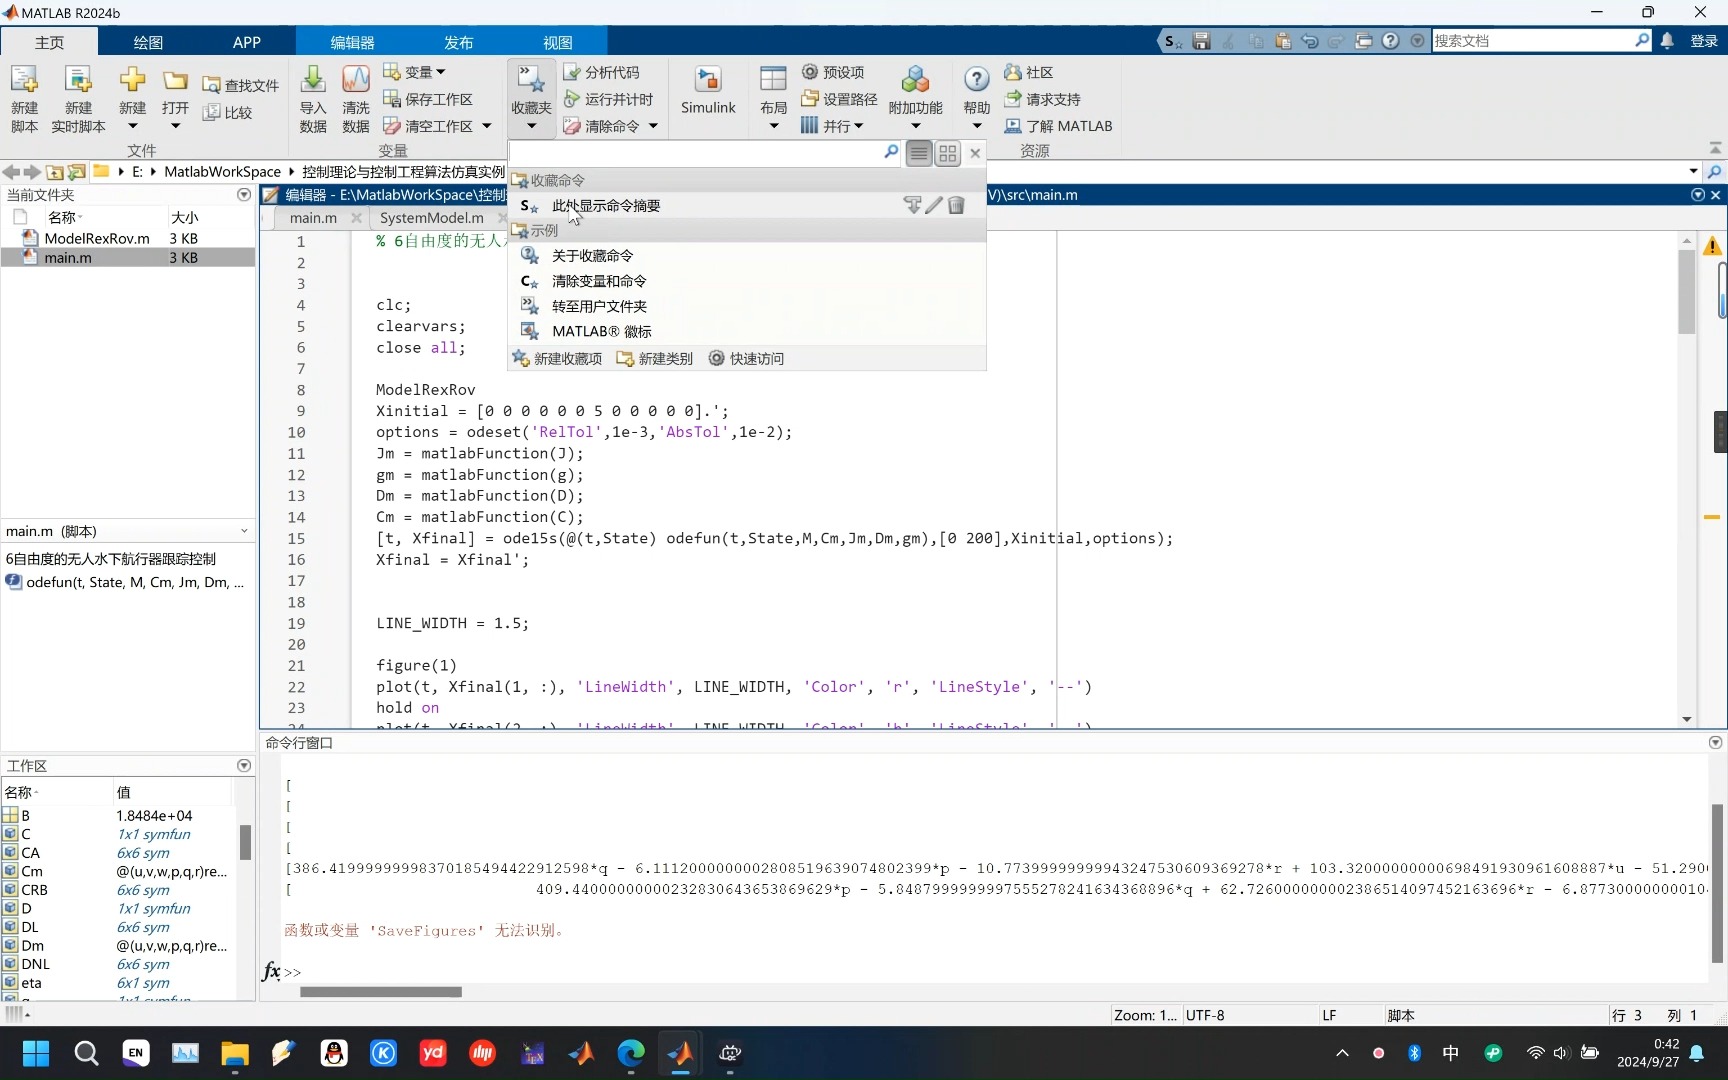Viewport: 1728px width, 1080px height.
Task: Switch to the APP ribbon tab
Action: pyautogui.click(x=246, y=42)
